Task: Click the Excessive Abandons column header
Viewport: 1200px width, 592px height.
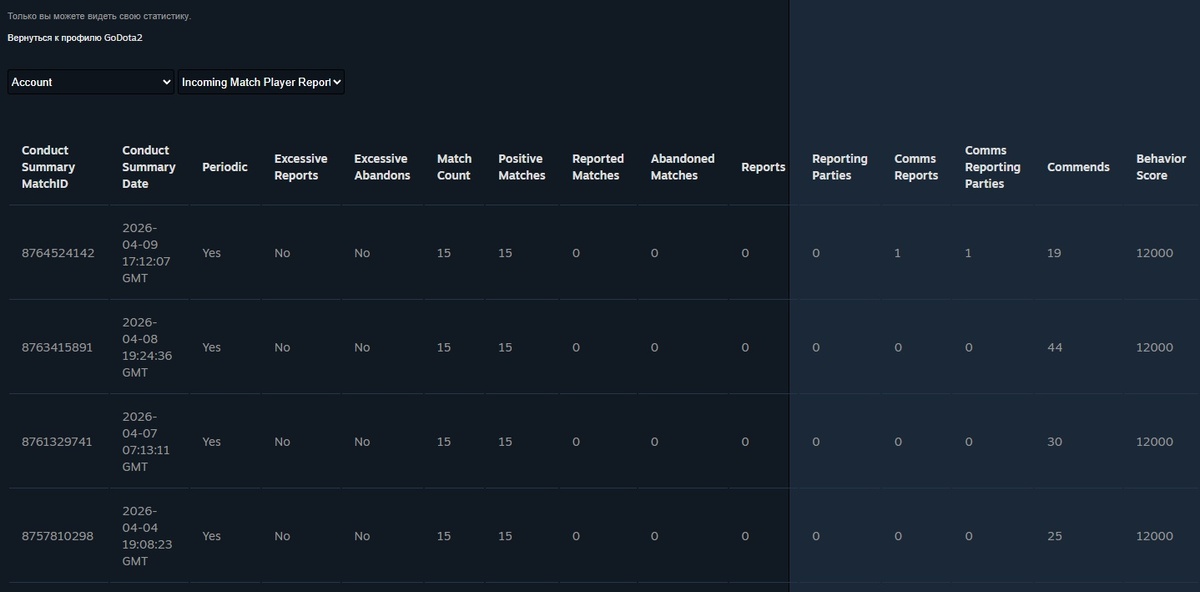Action: [382, 167]
